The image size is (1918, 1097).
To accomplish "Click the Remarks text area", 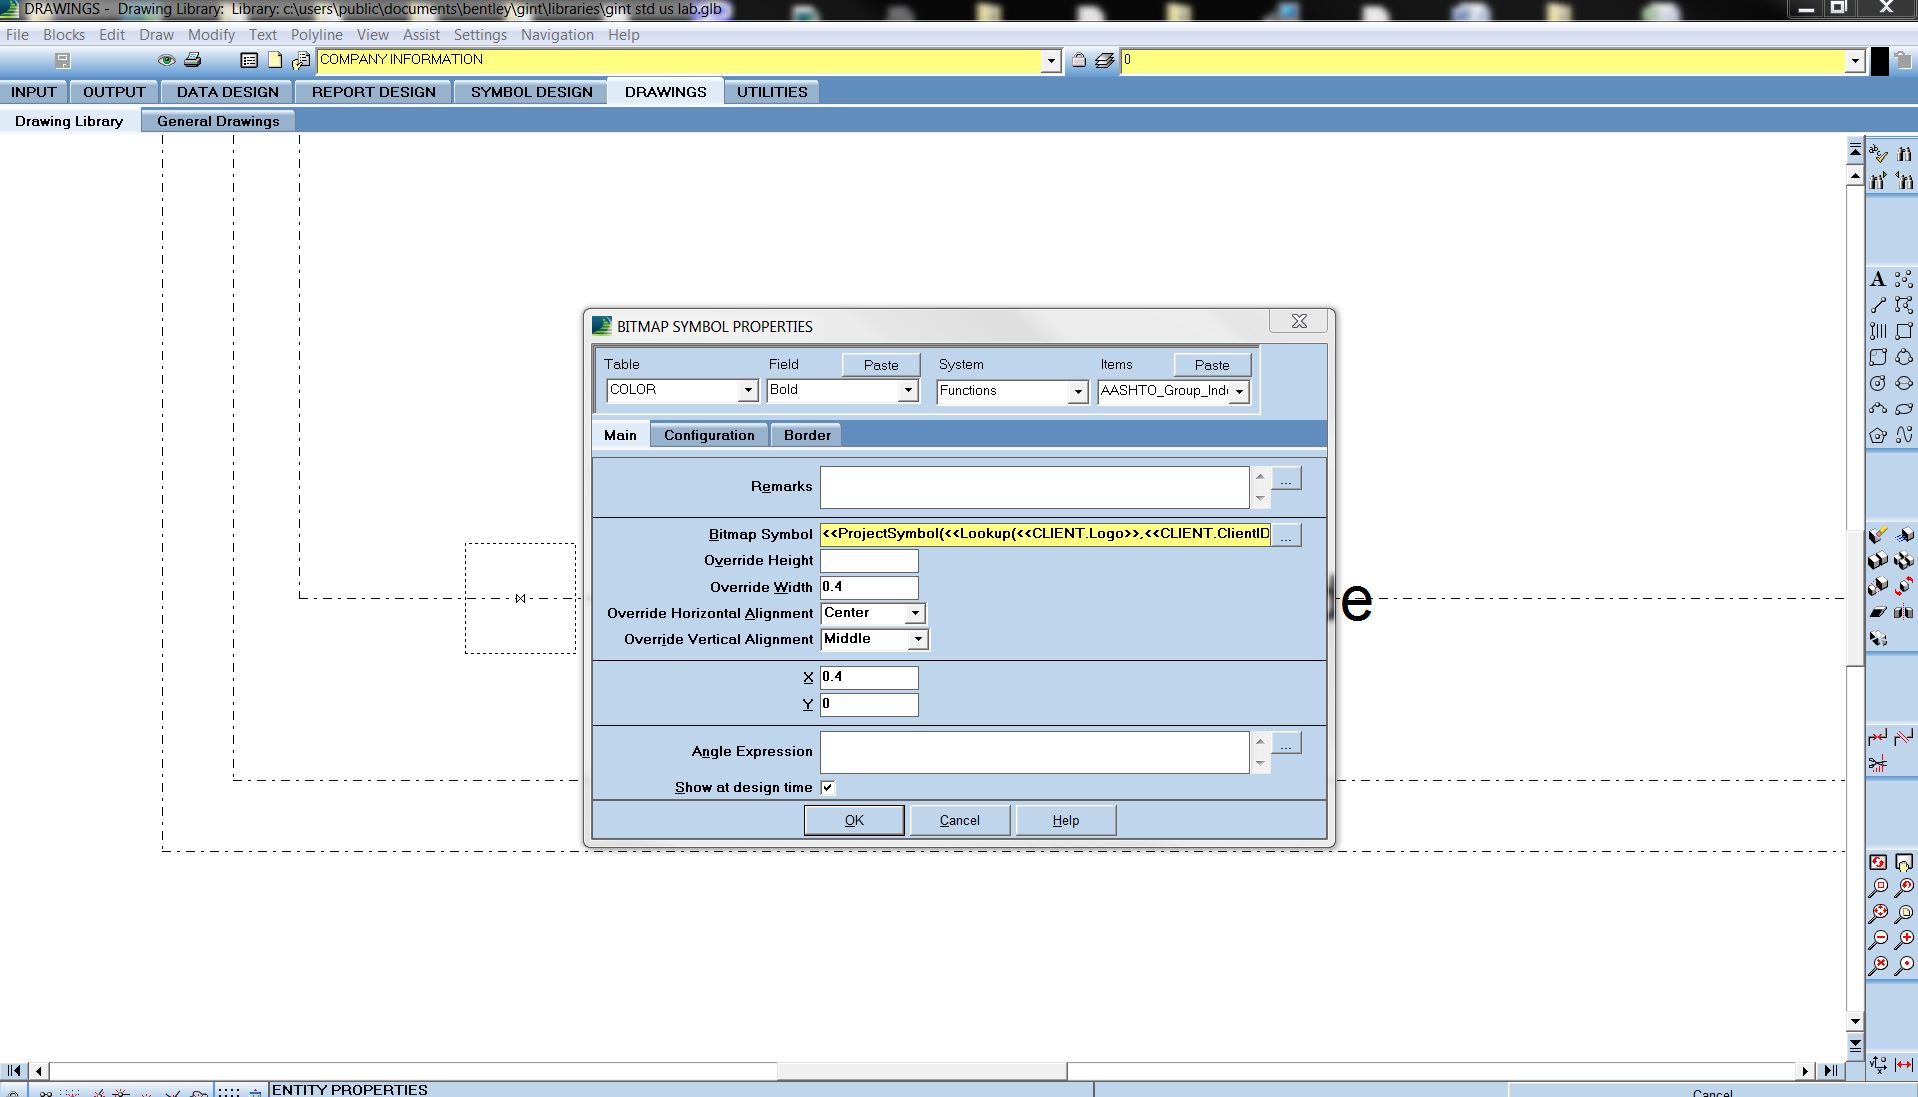I will pos(1034,487).
